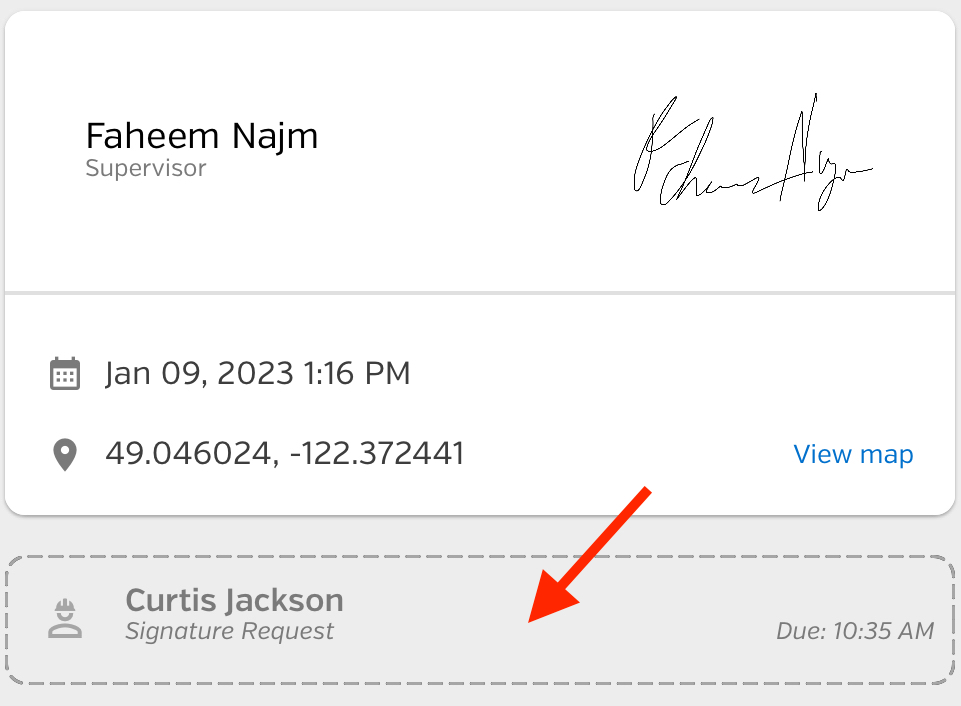Click the dashed border of the request card
This screenshot has height=706, width=961.
tap(480, 556)
